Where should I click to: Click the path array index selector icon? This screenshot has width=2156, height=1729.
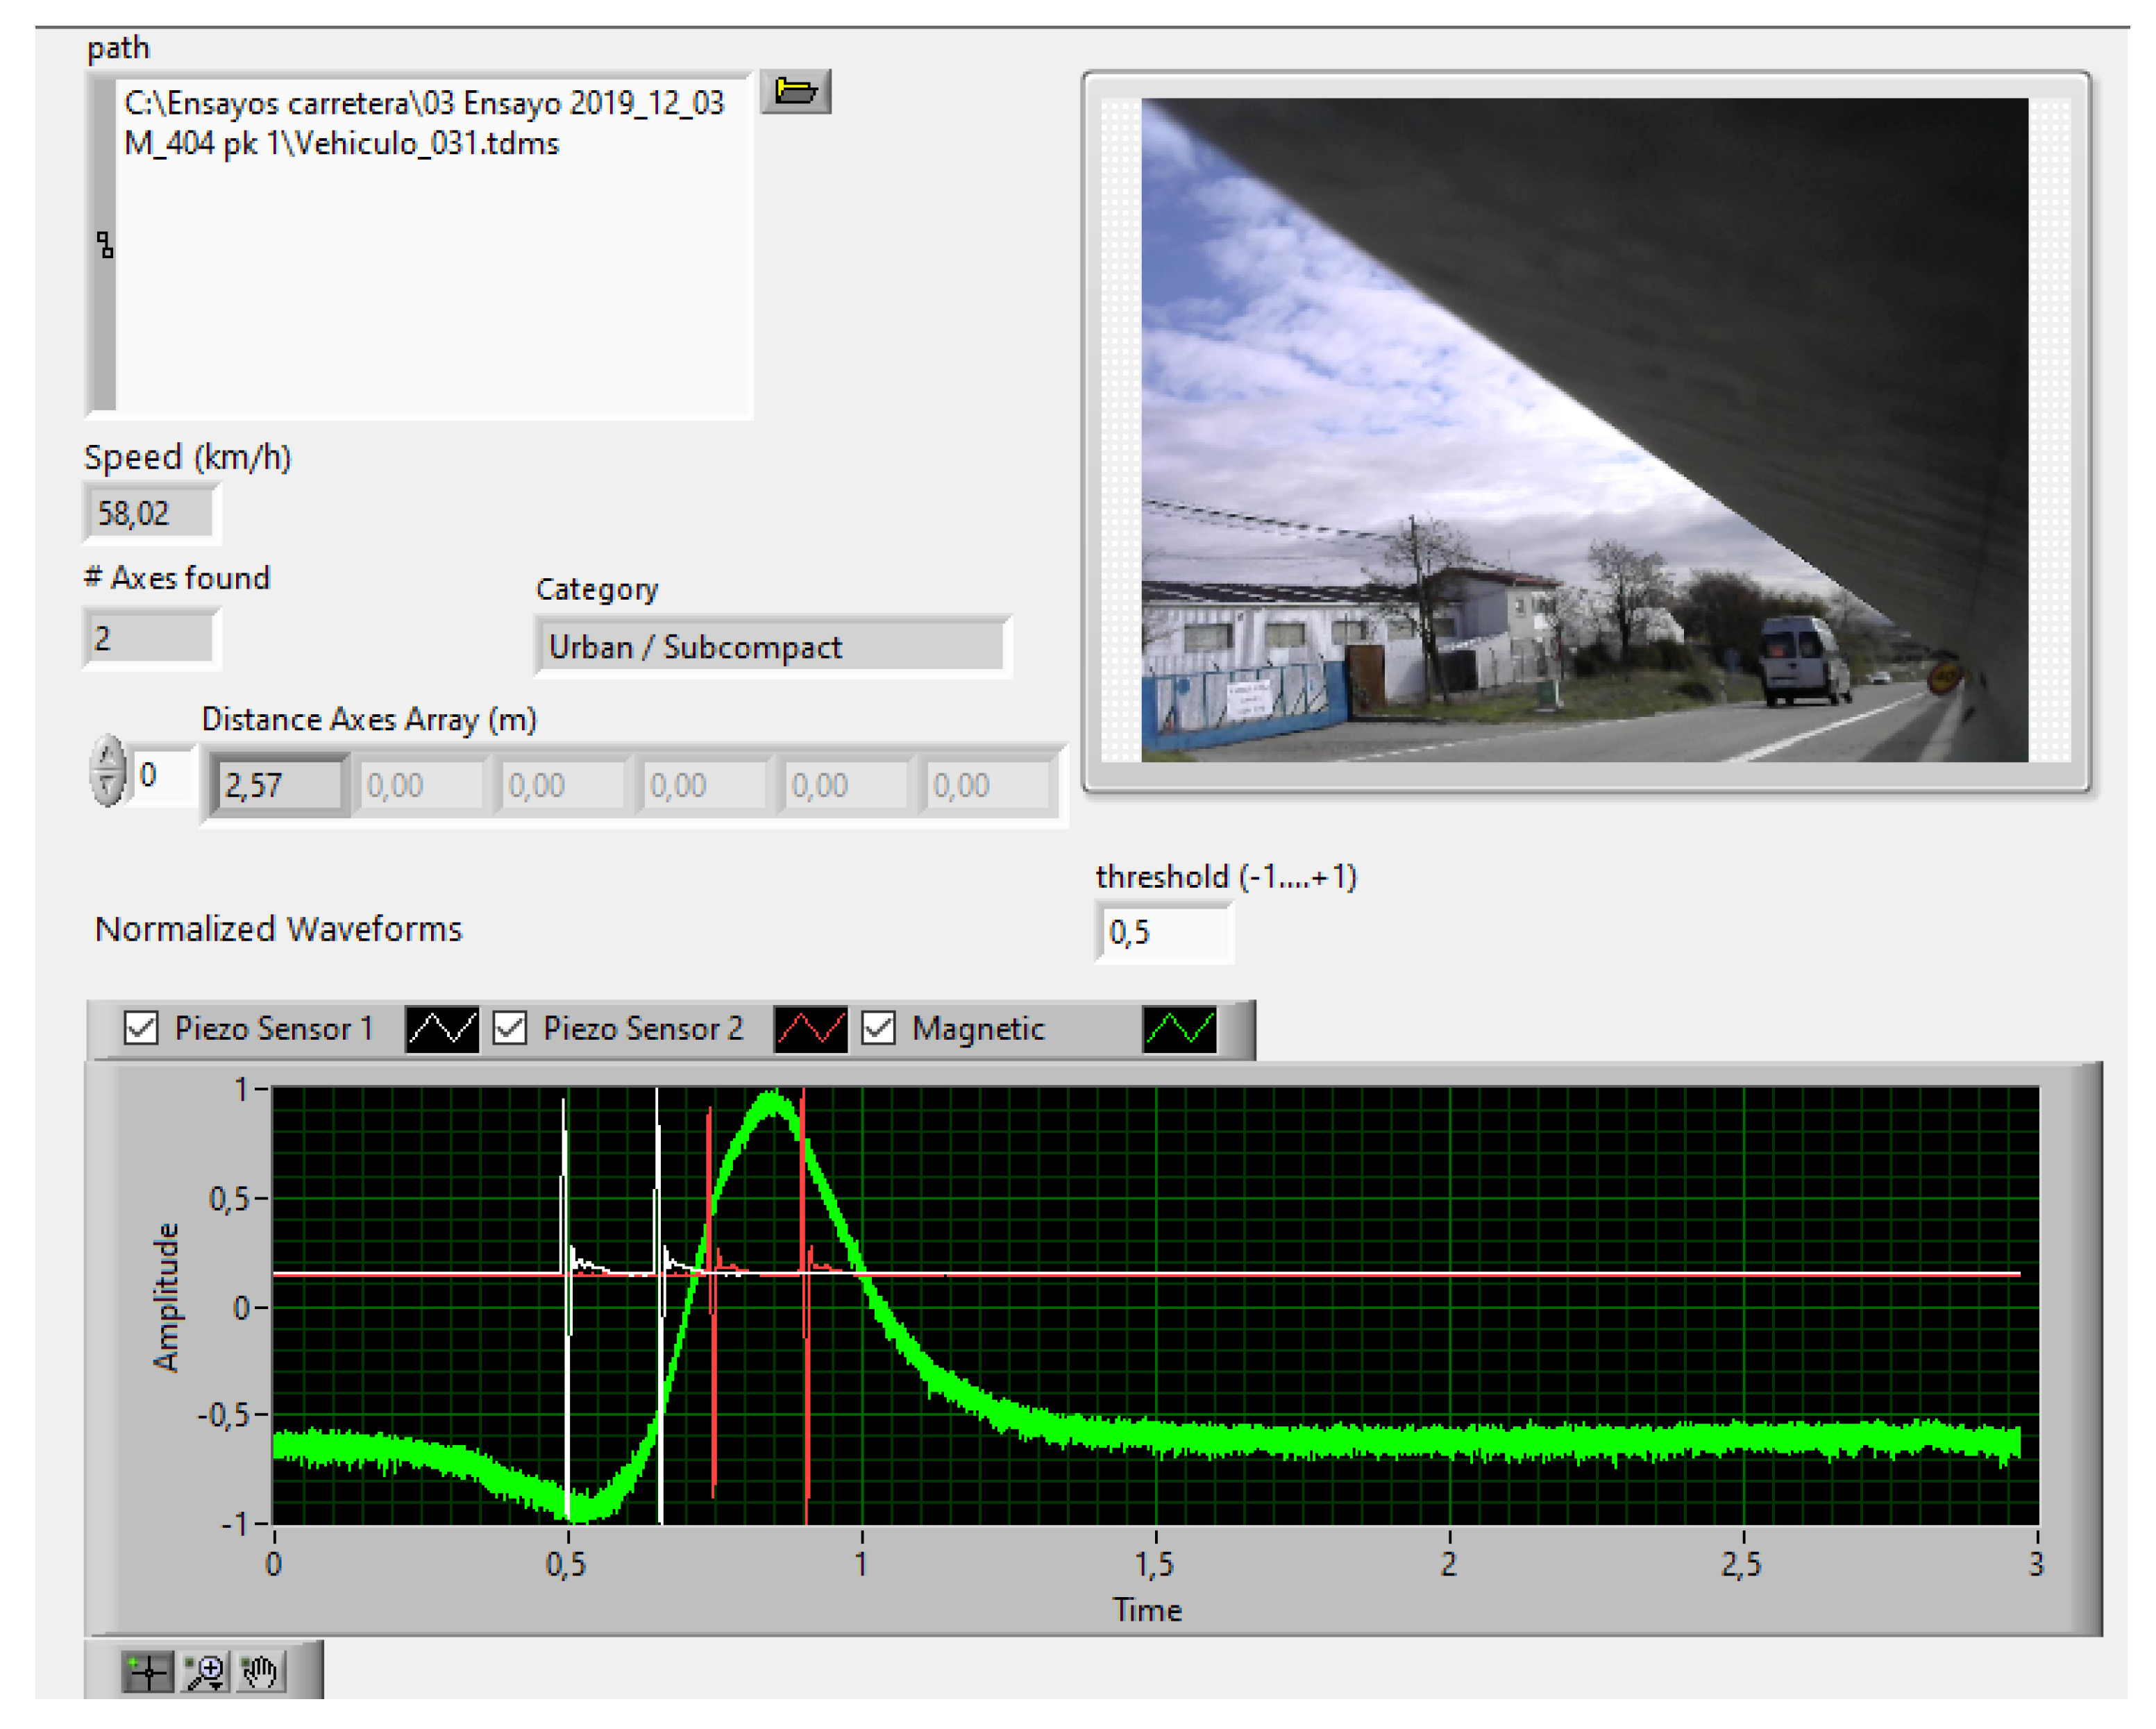point(104,245)
